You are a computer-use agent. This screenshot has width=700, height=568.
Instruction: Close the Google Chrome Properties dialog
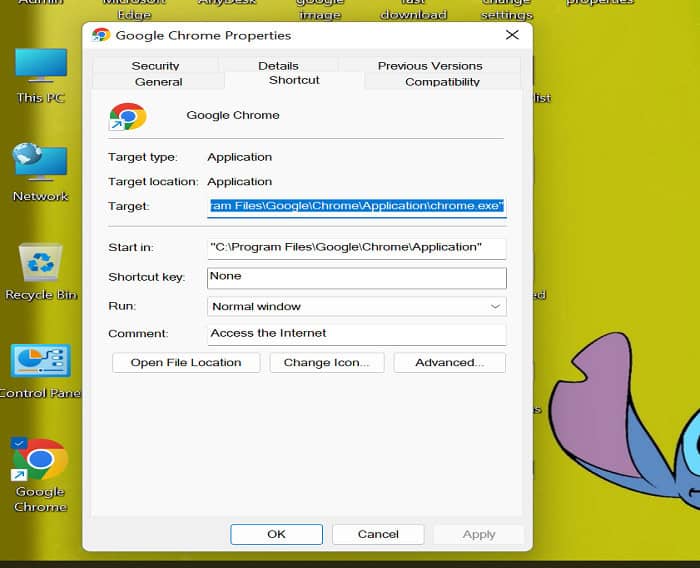click(x=512, y=35)
